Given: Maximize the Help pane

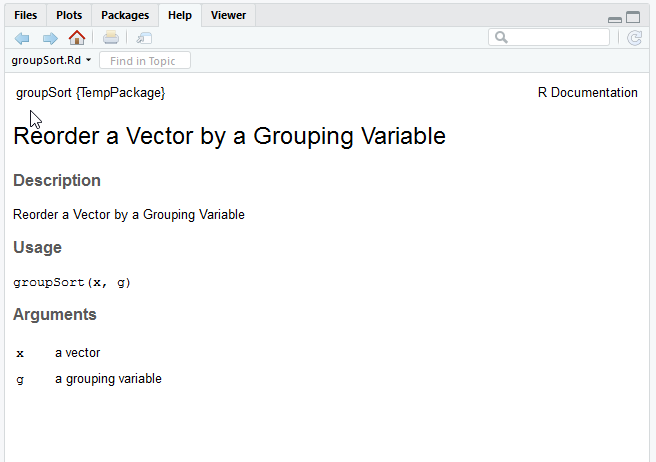Looking at the screenshot, I should pyautogui.click(x=633, y=18).
